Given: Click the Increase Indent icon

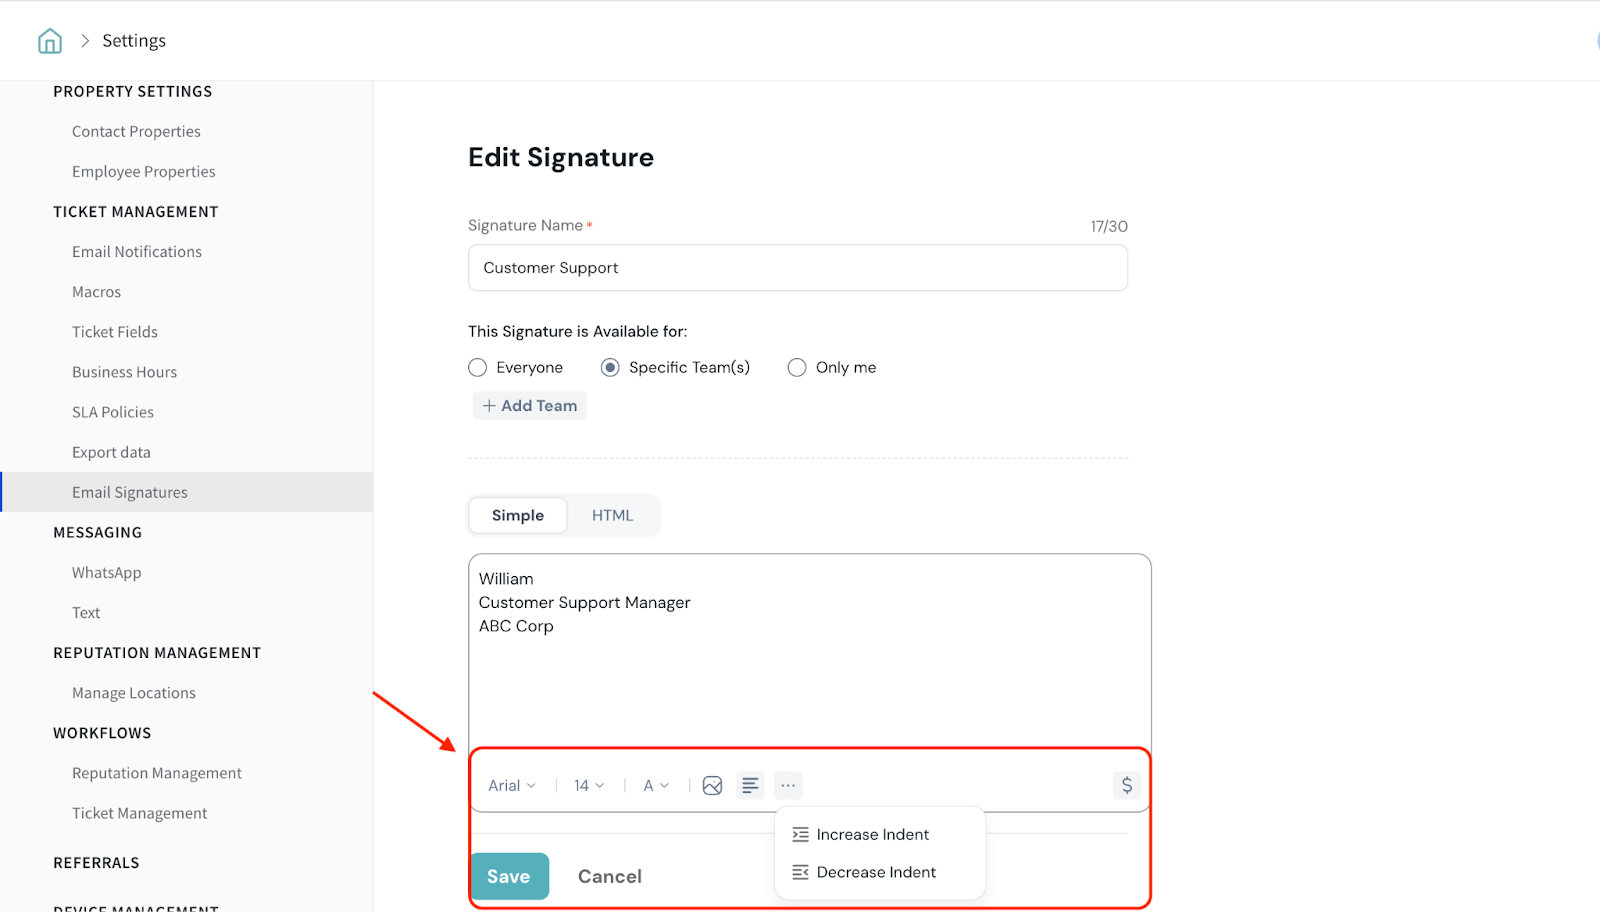Looking at the screenshot, I should (x=800, y=834).
